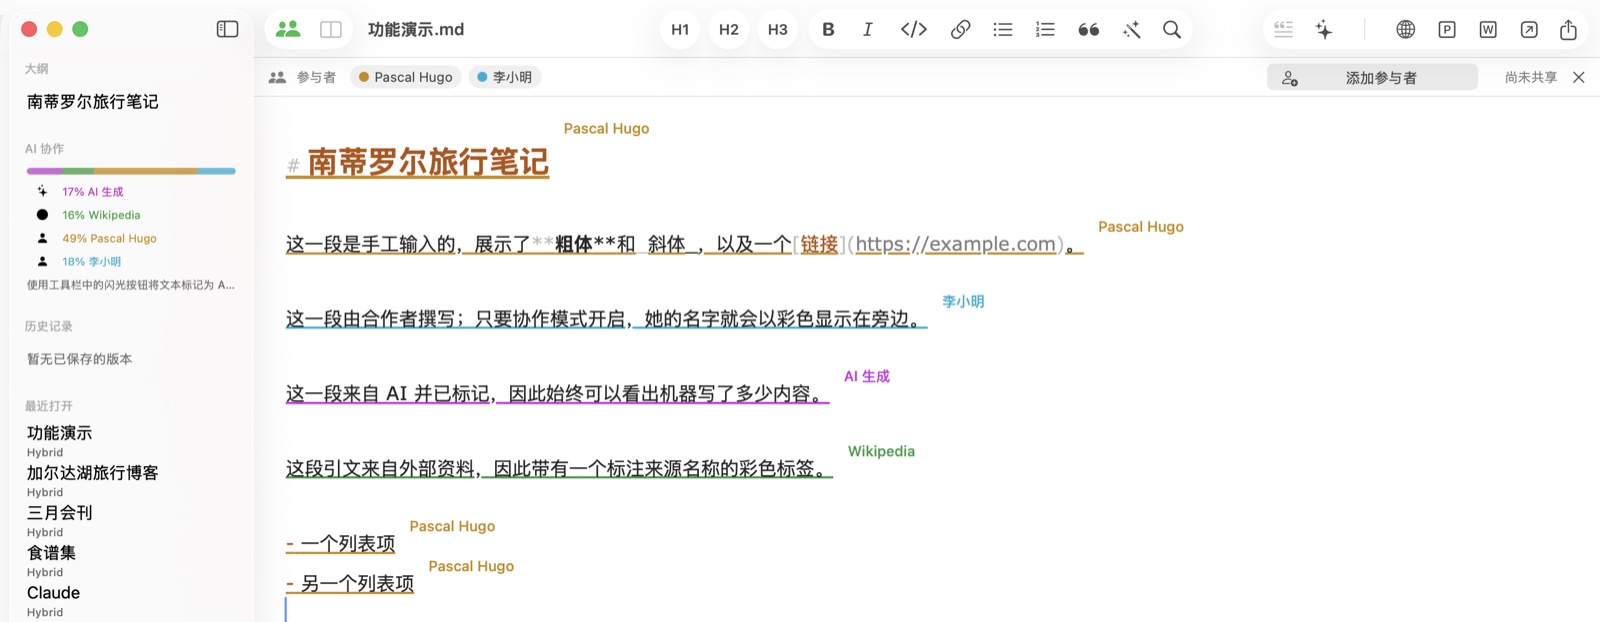Insert a numbered list
The image size is (1600, 622).
[1045, 29]
